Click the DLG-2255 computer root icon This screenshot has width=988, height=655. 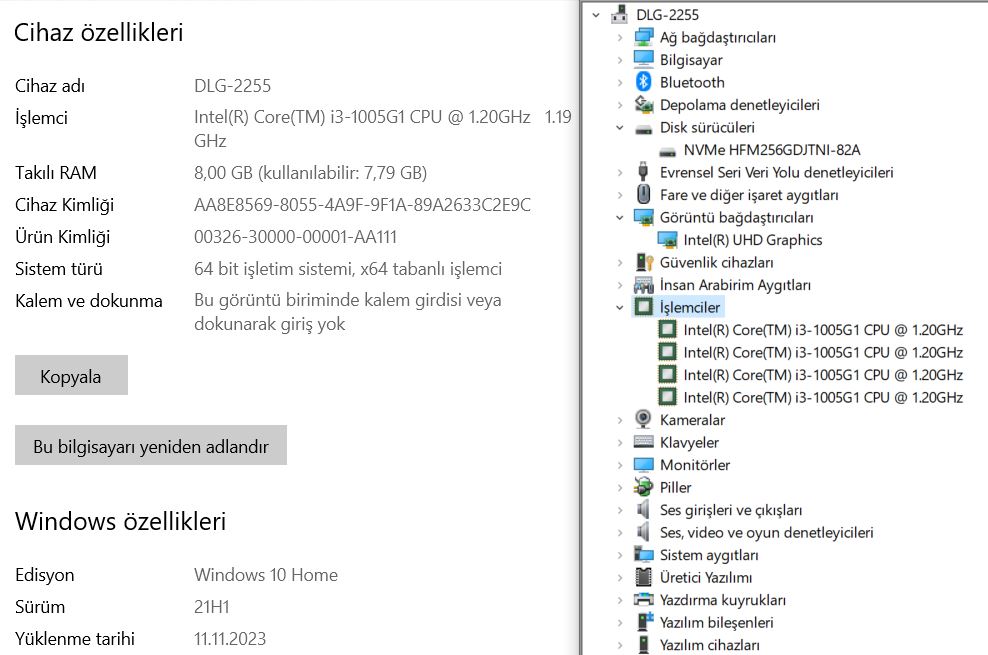619,14
